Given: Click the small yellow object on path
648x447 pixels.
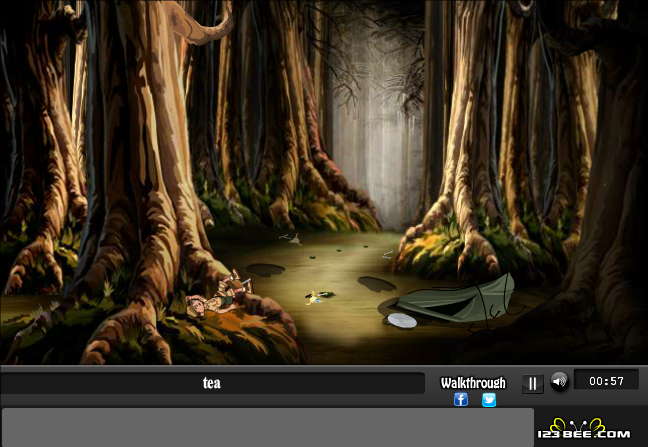Looking at the screenshot, I should coord(314,297).
